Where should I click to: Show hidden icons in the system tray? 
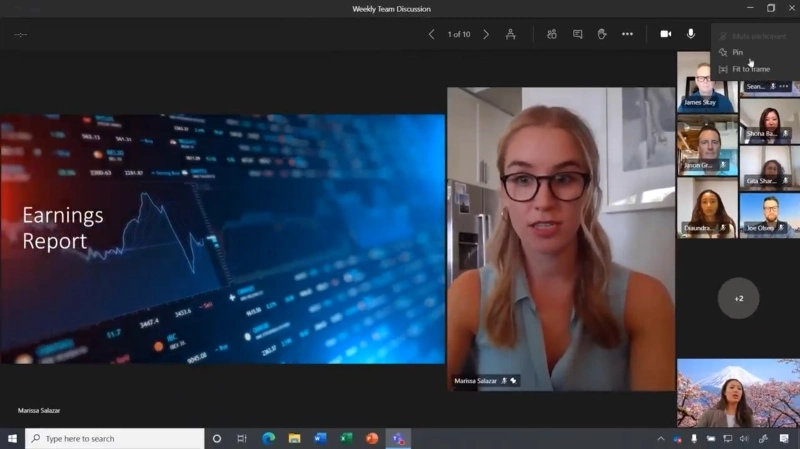click(660, 438)
